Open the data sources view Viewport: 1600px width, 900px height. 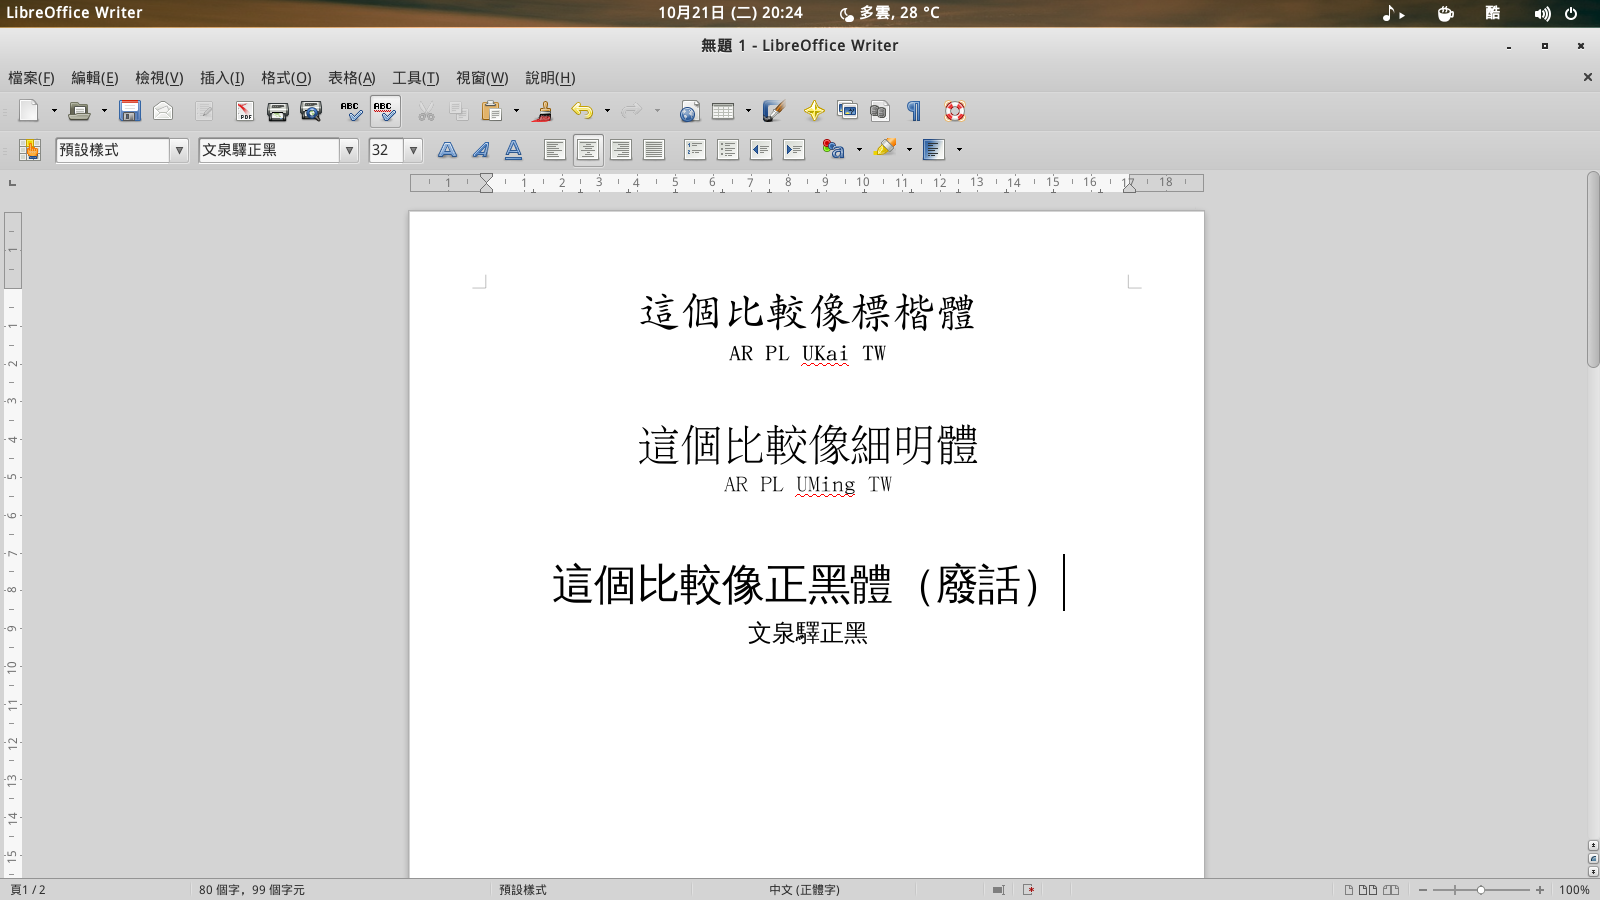point(880,111)
